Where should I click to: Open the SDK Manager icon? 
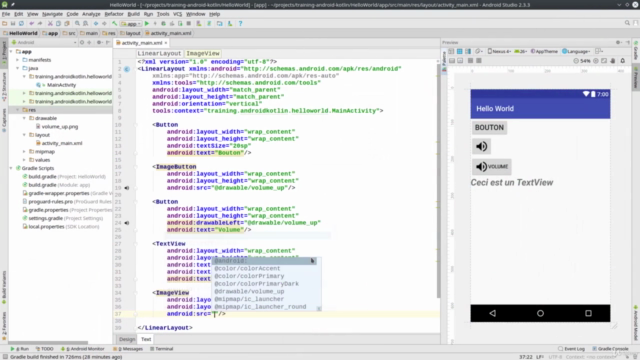pyautogui.click(x=230, y=24)
